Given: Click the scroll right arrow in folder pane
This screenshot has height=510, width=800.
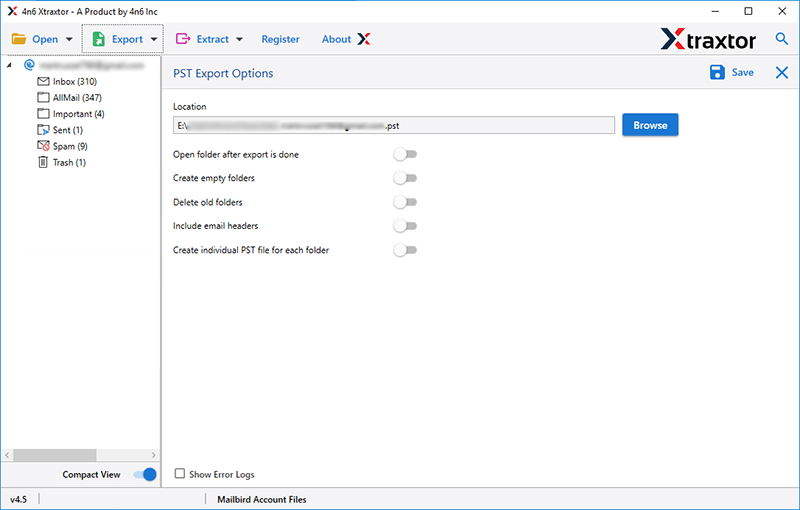Looking at the screenshot, I should 154,455.
